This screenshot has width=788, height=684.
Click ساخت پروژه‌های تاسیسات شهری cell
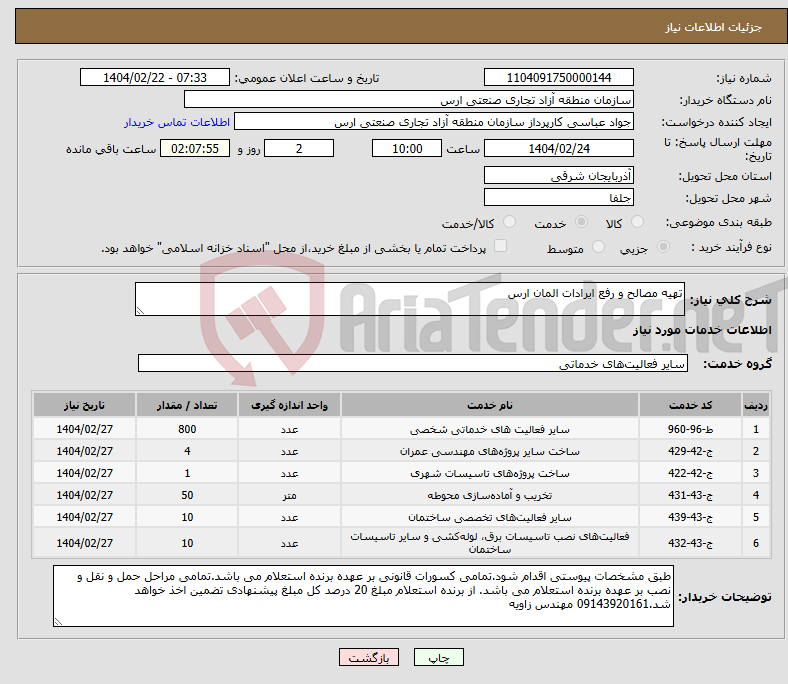490,473
